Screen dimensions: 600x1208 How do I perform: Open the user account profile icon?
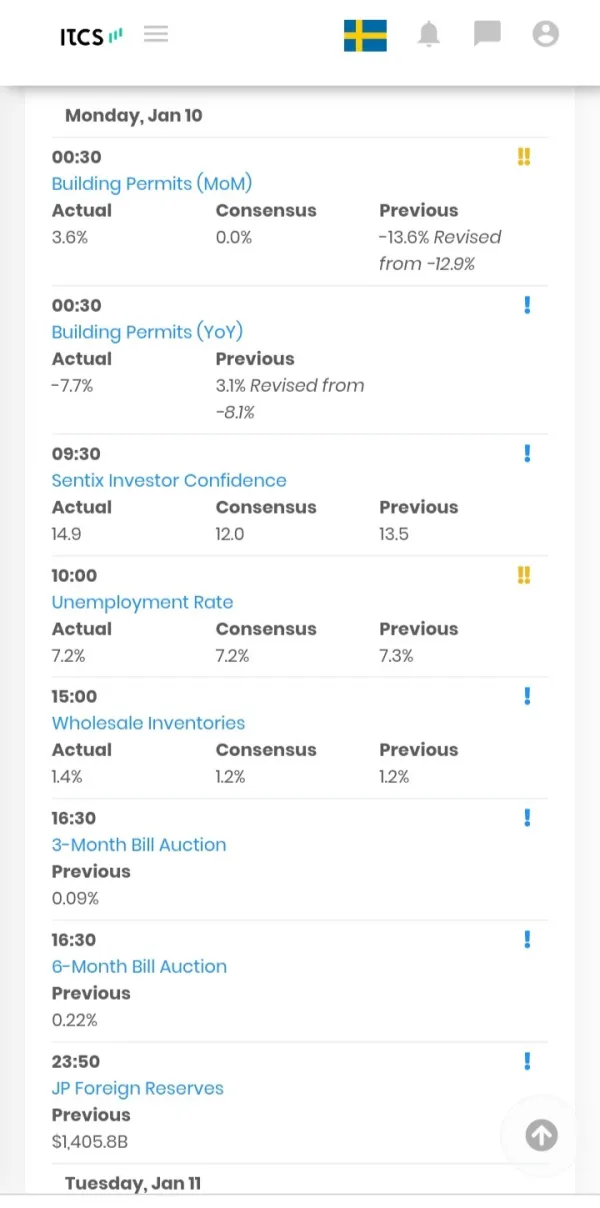click(x=545, y=35)
